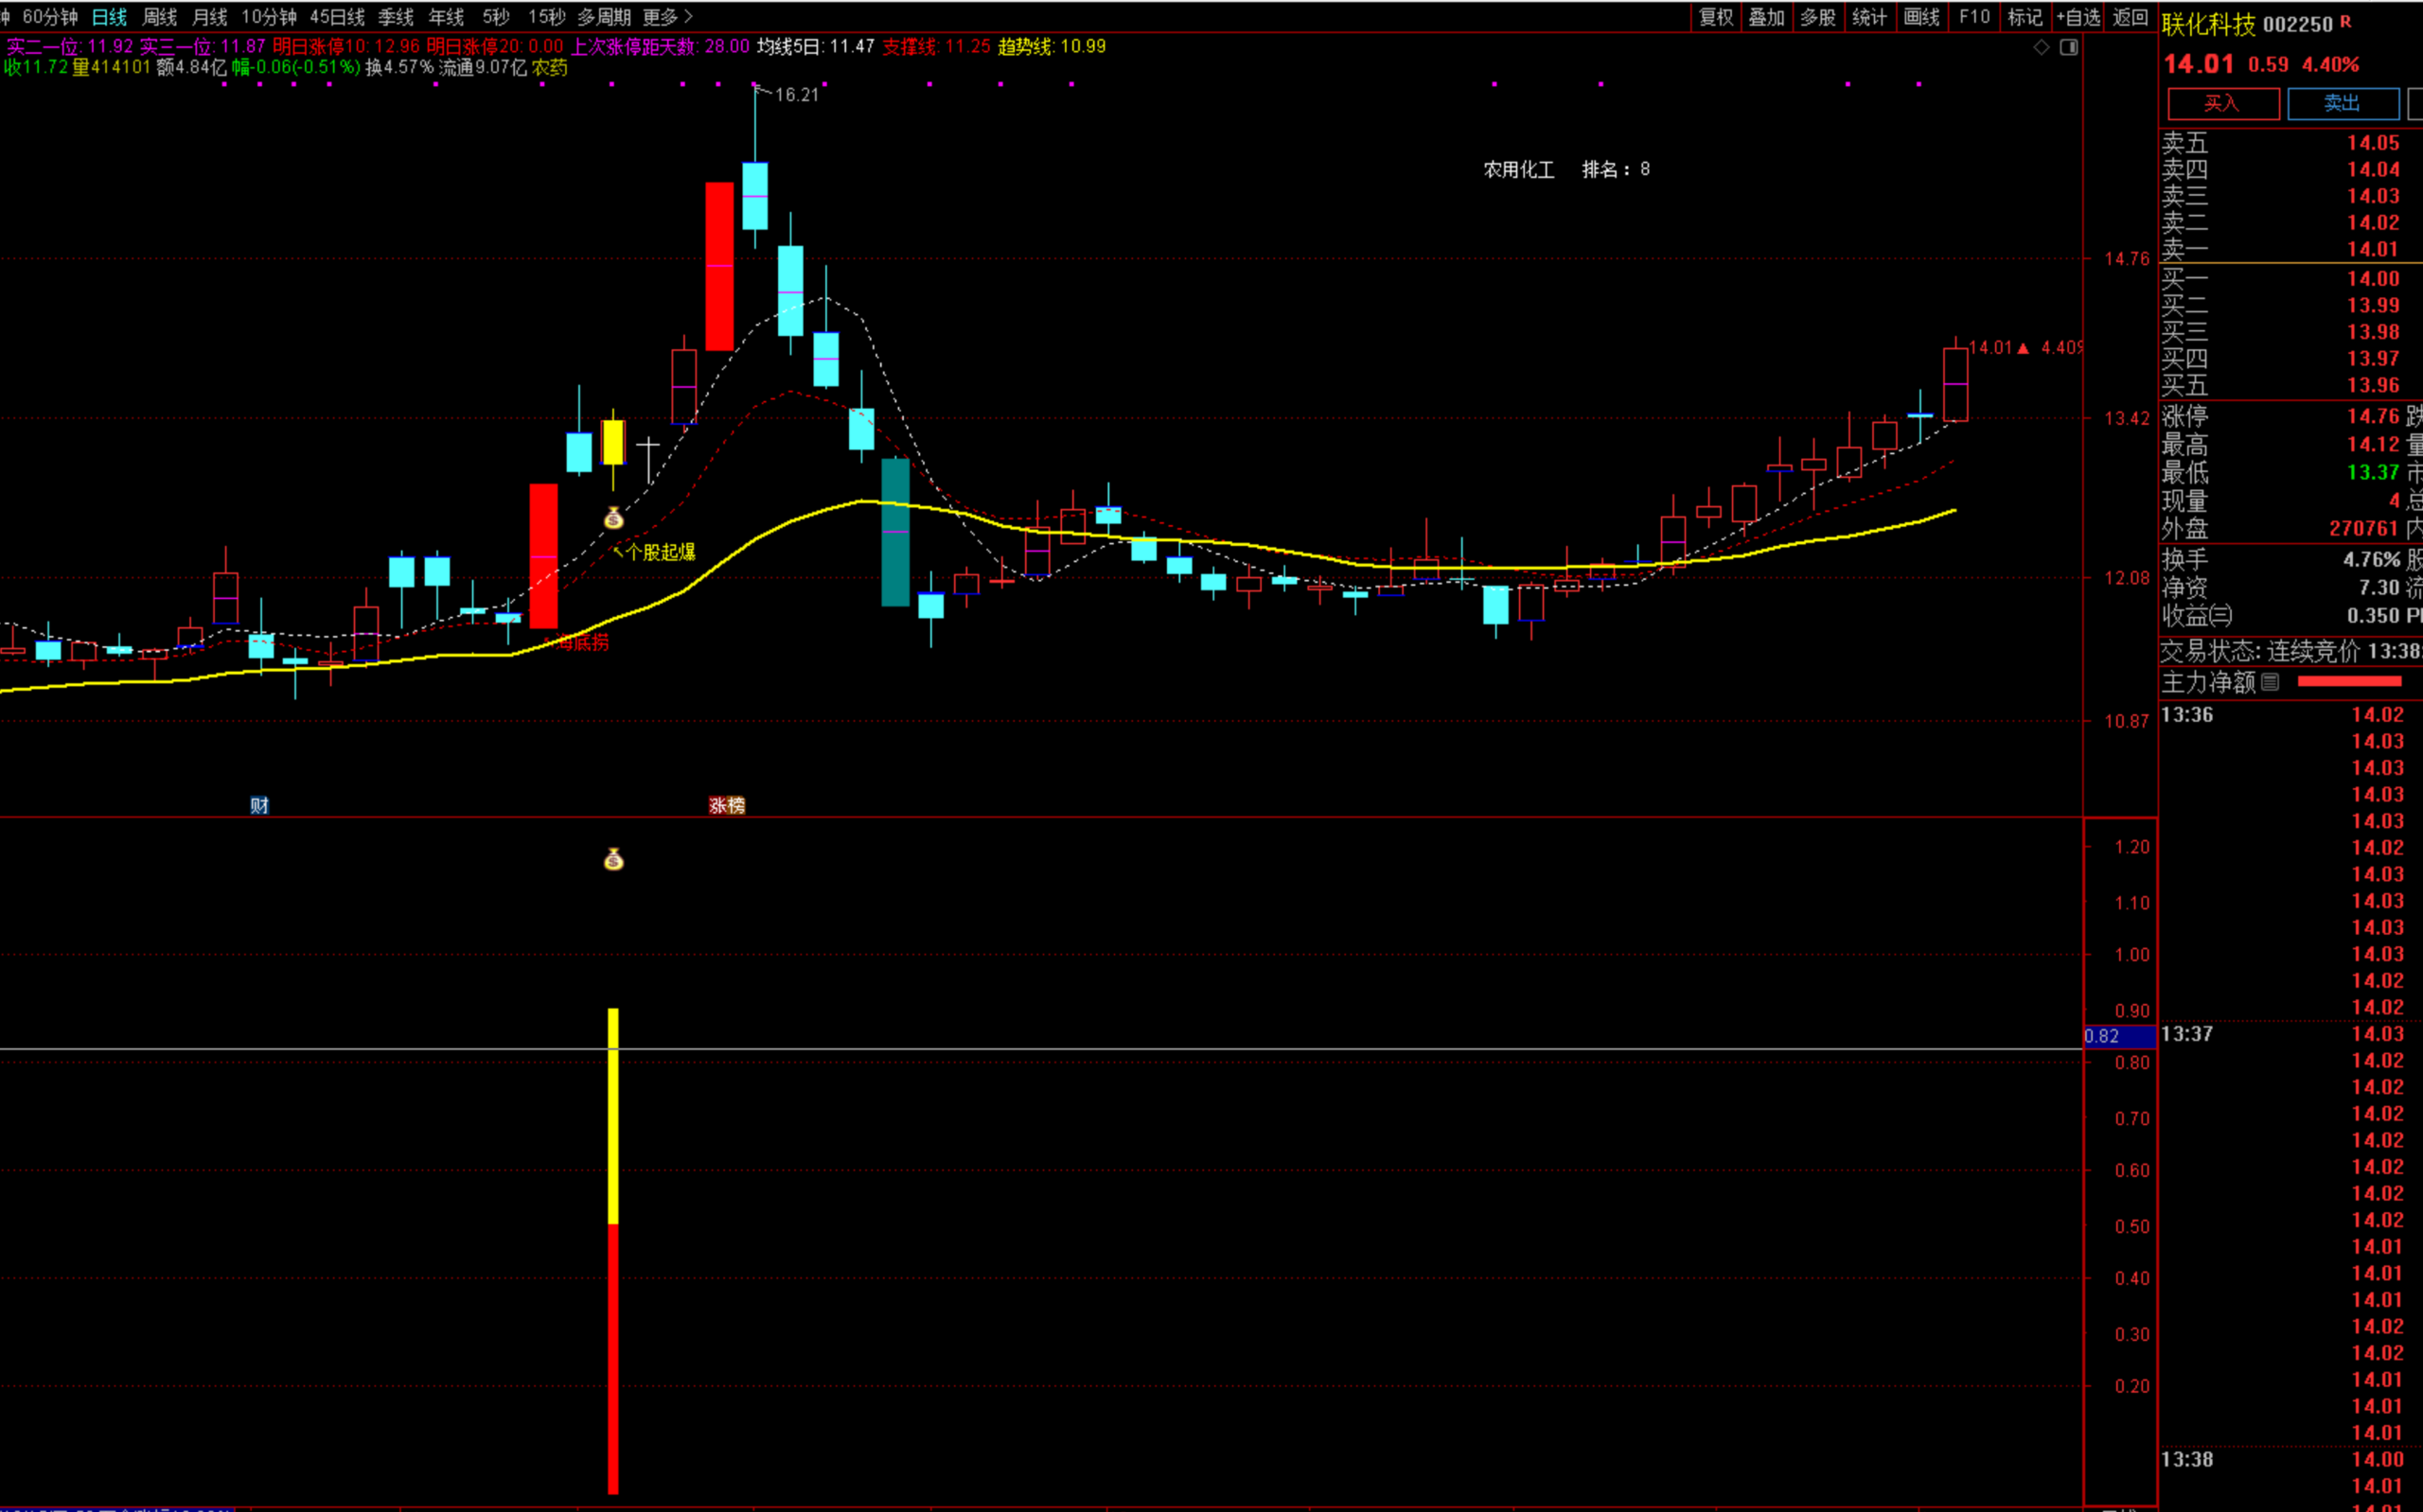Click the 财 finance marker icon
The width and height of the screenshot is (2423, 1512).
pyautogui.click(x=259, y=805)
